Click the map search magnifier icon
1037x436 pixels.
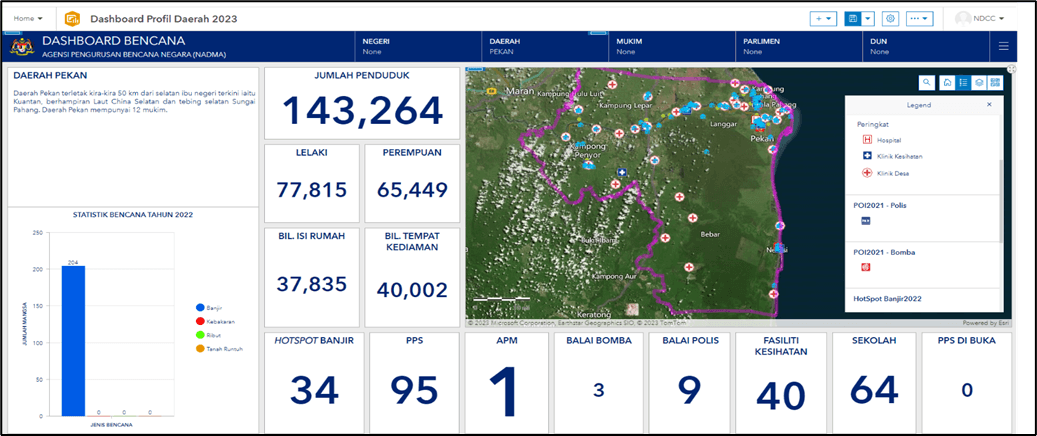click(x=927, y=83)
